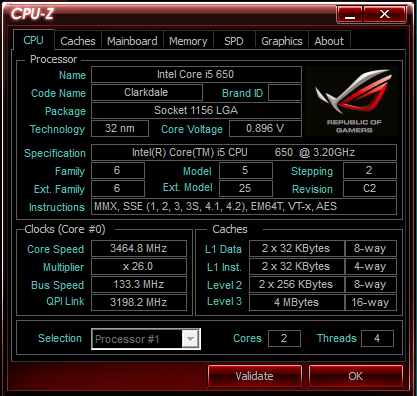Switch to the Caches tab
The width and height of the screenshot is (417, 396).
(x=78, y=41)
